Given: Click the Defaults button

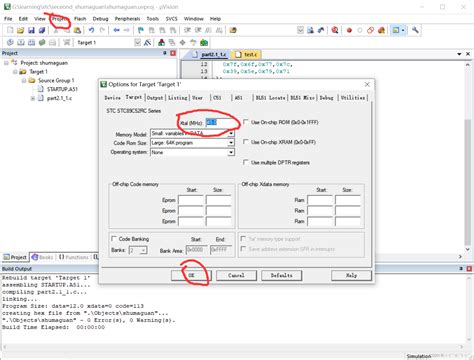Looking at the screenshot, I should pyautogui.click(x=282, y=275).
